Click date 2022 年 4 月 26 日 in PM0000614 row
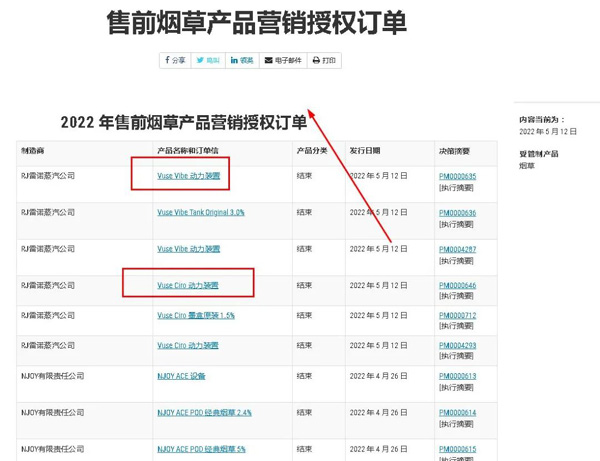Viewport: 600px width, 461px height. coord(378,413)
